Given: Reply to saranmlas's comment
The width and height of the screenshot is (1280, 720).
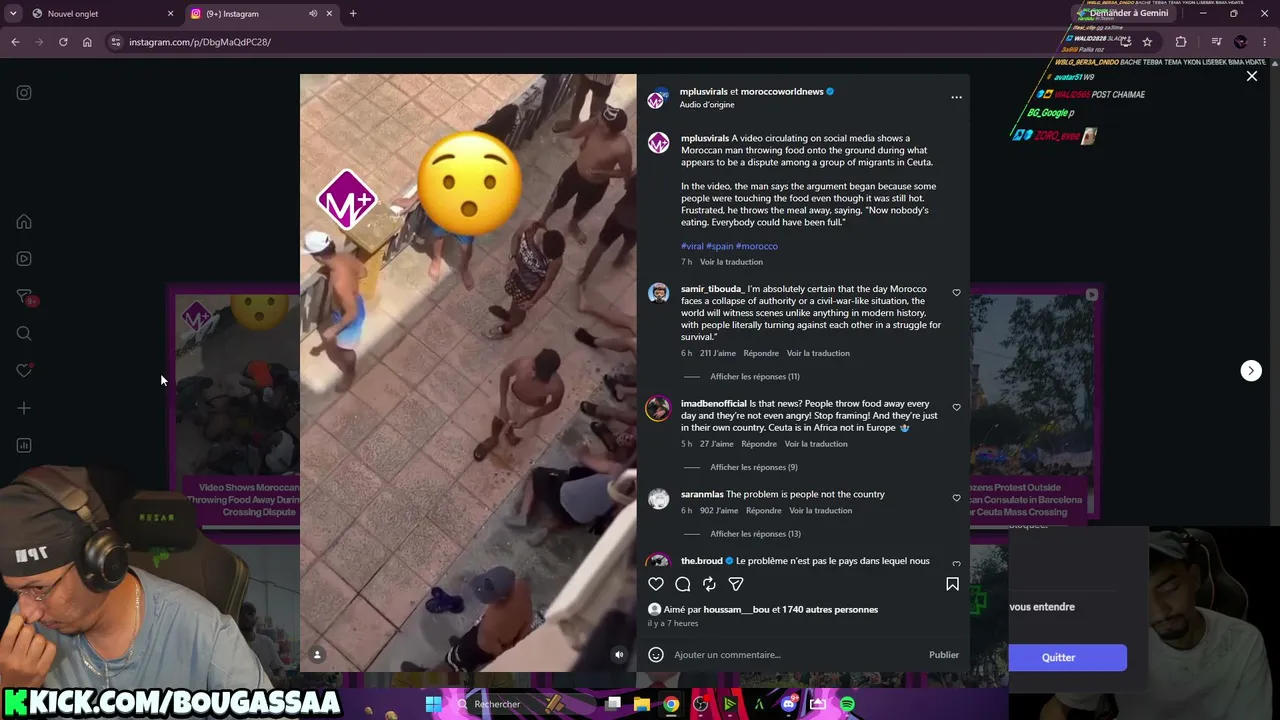Looking at the screenshot, I should 763,511.
